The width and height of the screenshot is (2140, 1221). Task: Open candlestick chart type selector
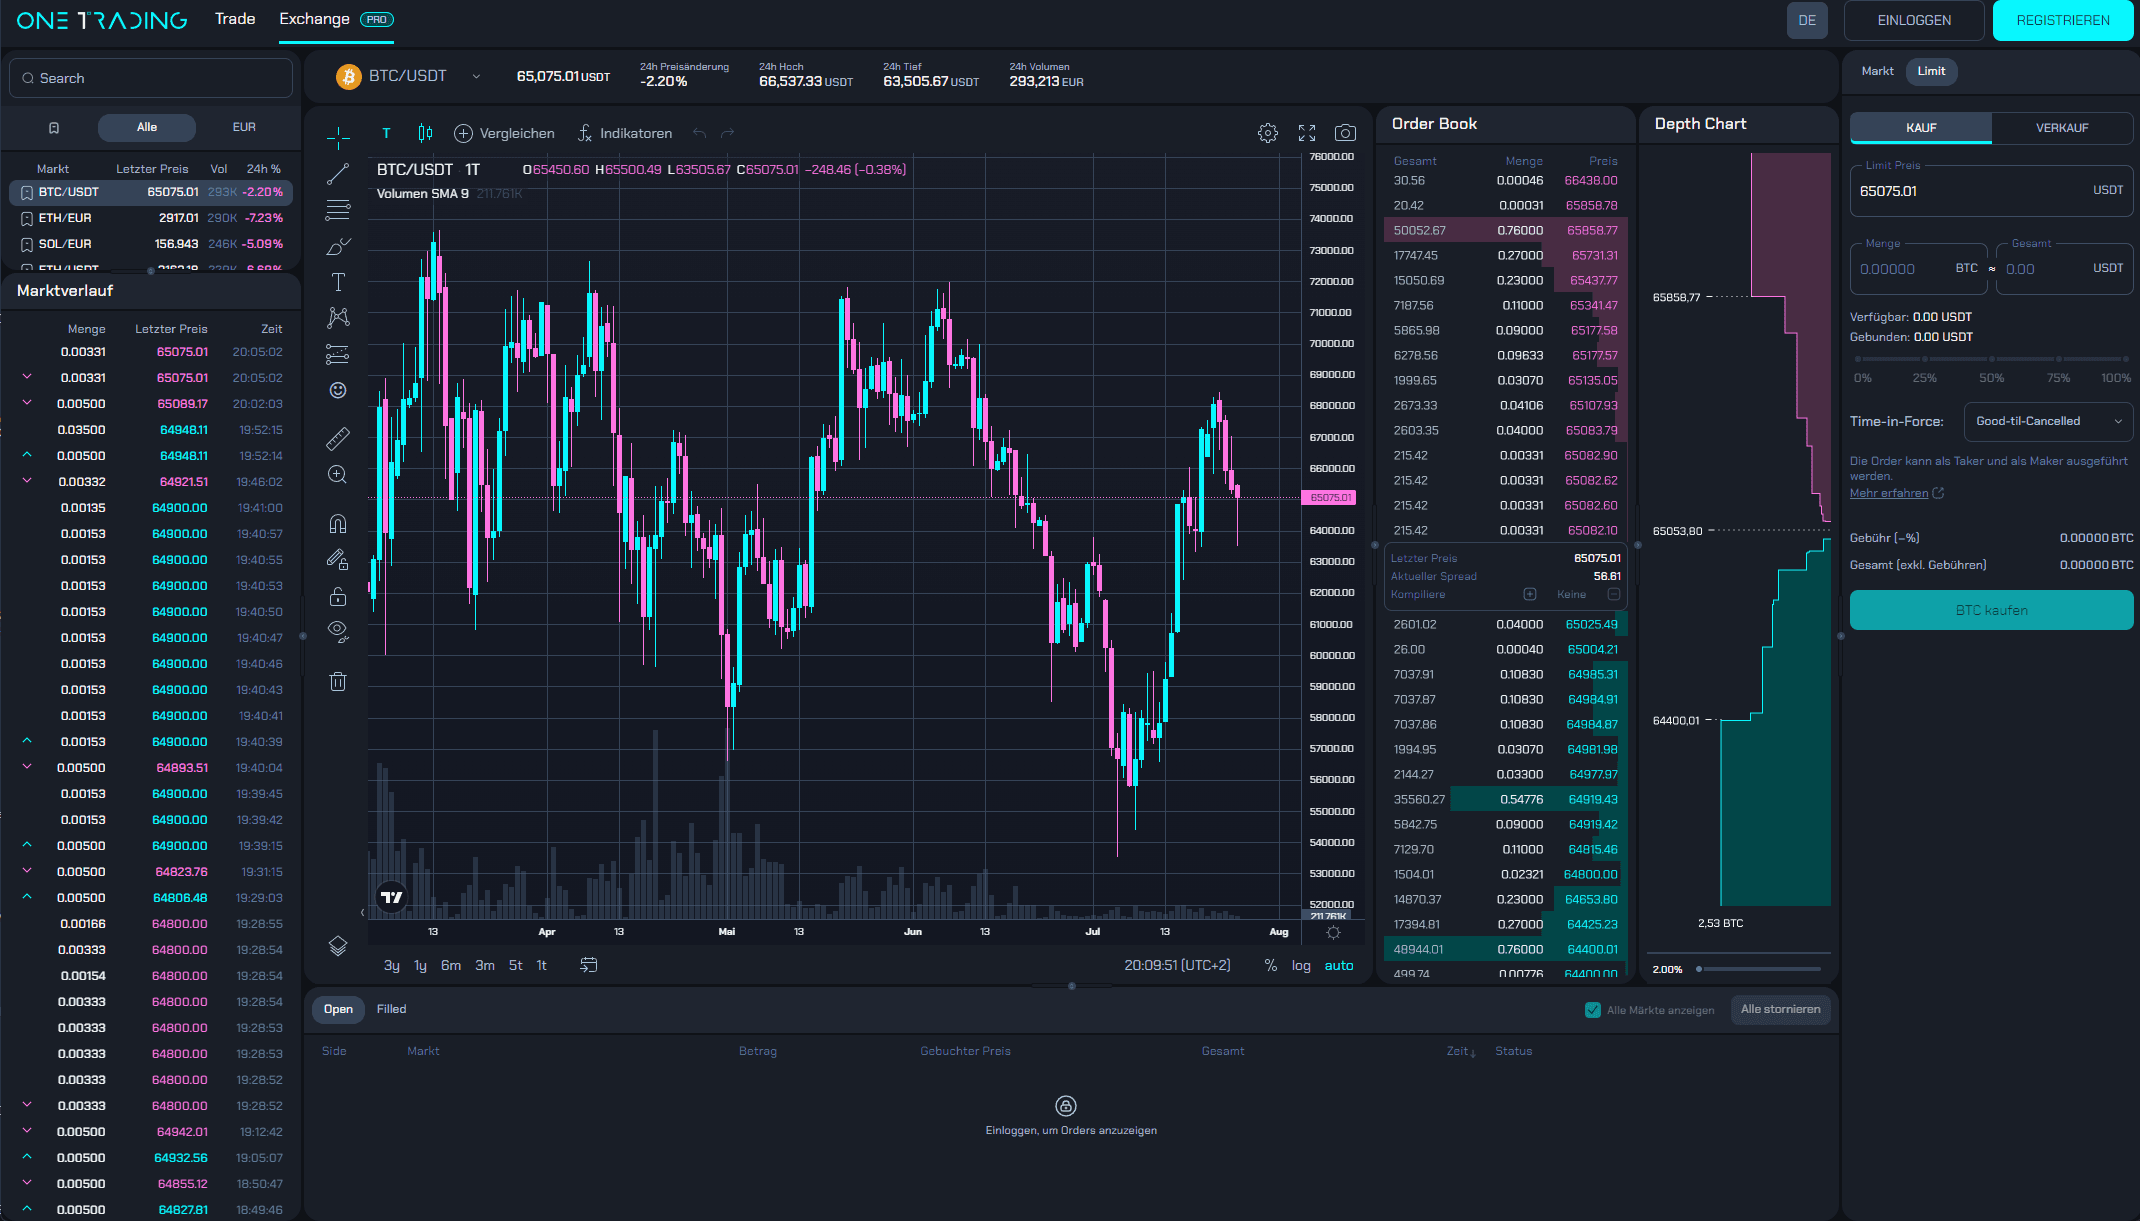coord(425,133)
